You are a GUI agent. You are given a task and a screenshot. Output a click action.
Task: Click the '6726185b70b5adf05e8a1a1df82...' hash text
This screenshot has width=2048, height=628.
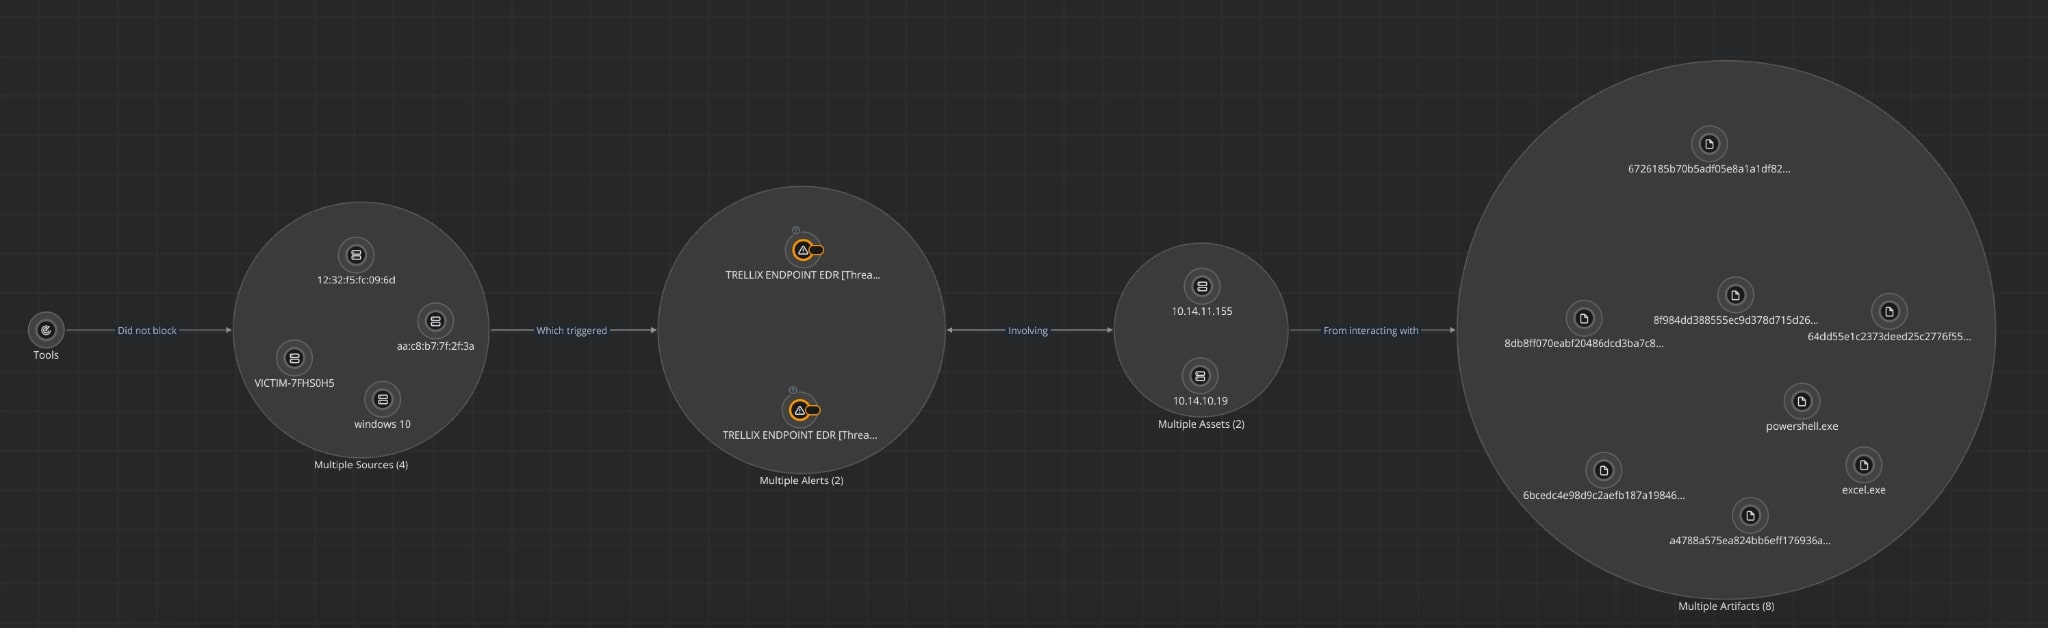click(x=1709, y=169)
